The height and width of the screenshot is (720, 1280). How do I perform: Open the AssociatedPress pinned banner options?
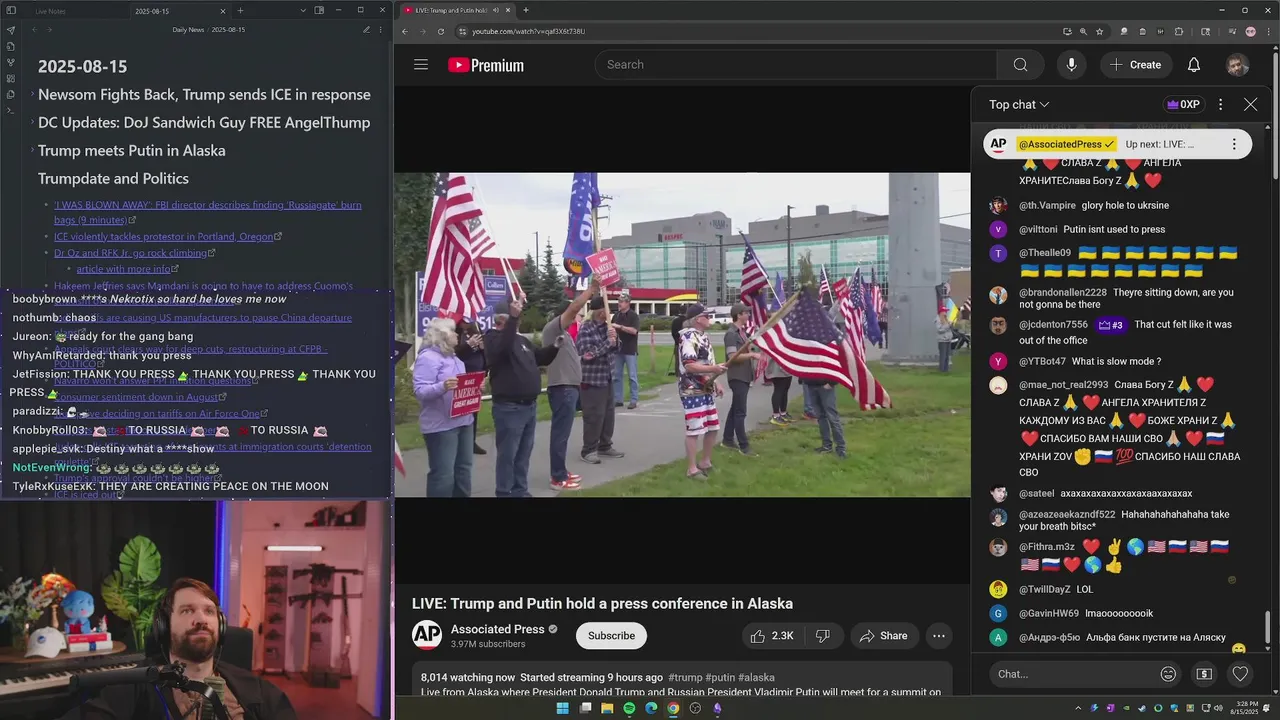click(1234, 144)
